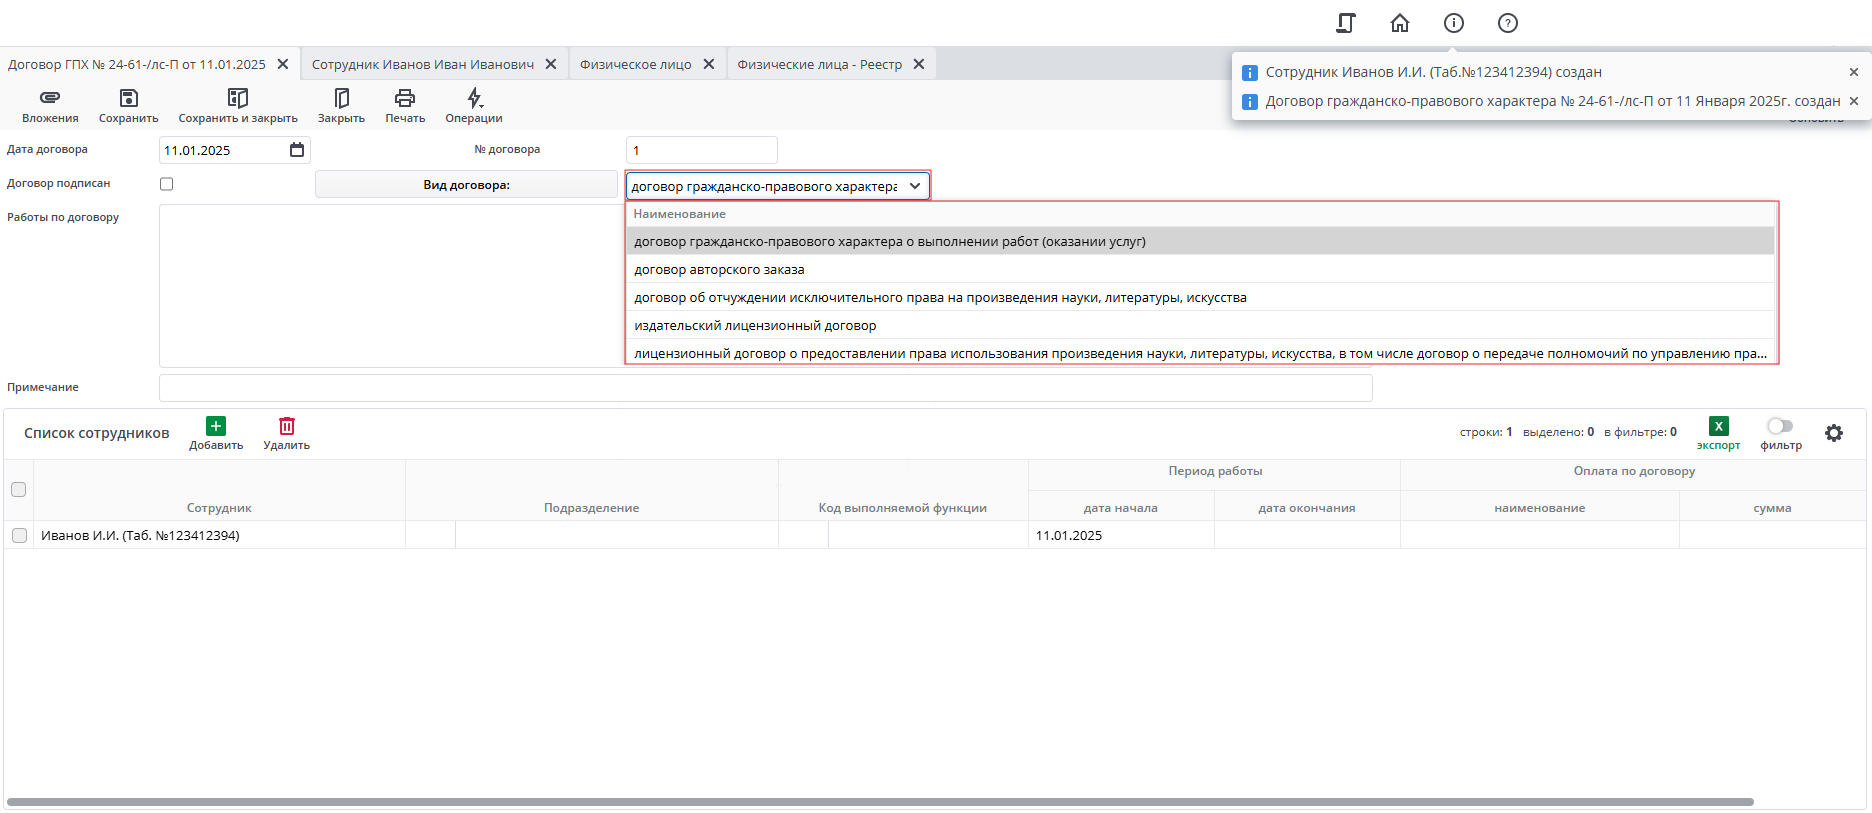Open the Вложения attachments paperclip icon

(50, 98)
